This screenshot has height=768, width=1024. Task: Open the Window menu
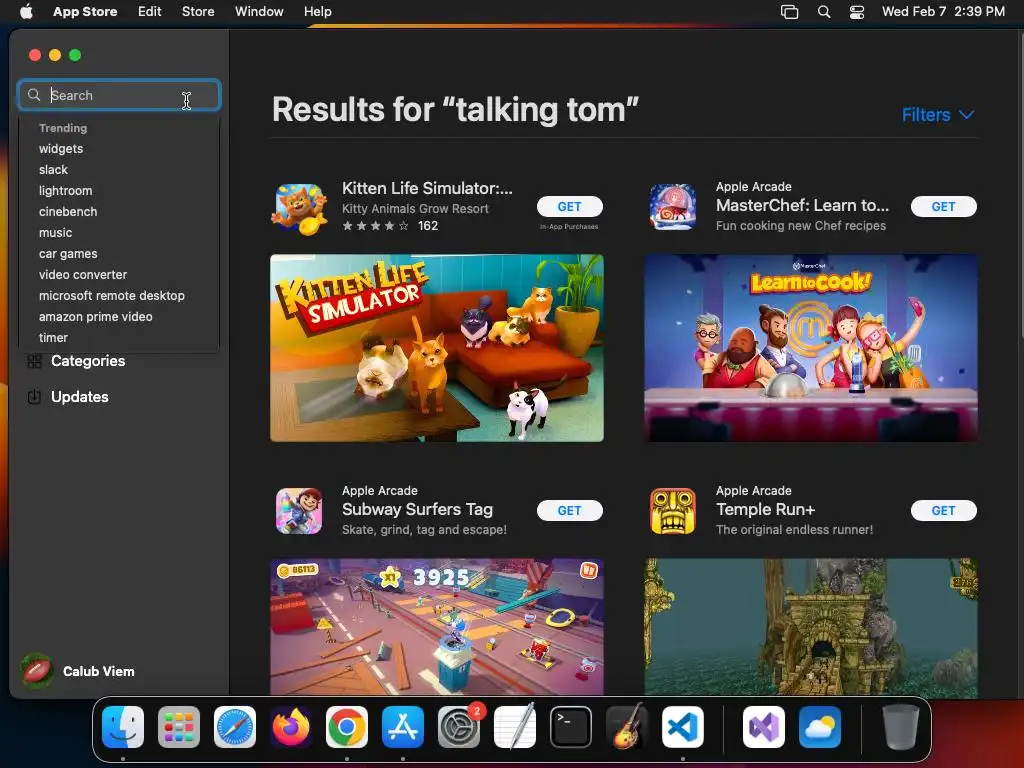(259, 11)
